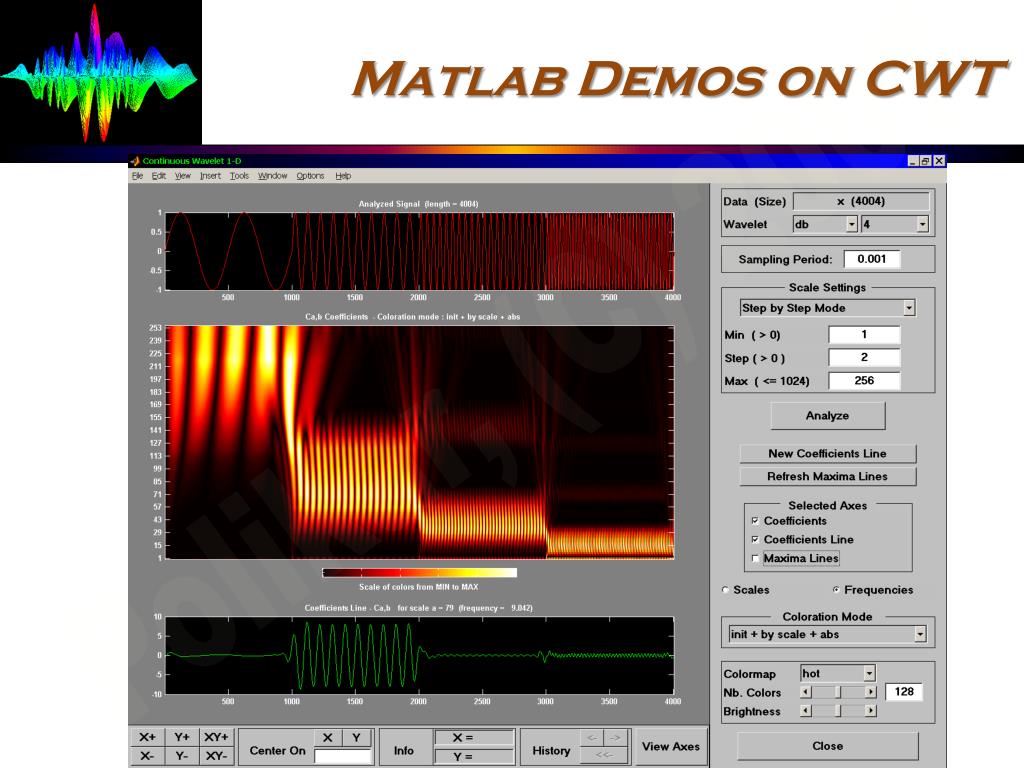This screenshot has width=1024, height=768.
Task: Click the Y+ zoom button
Action: (x=182, y=737)
